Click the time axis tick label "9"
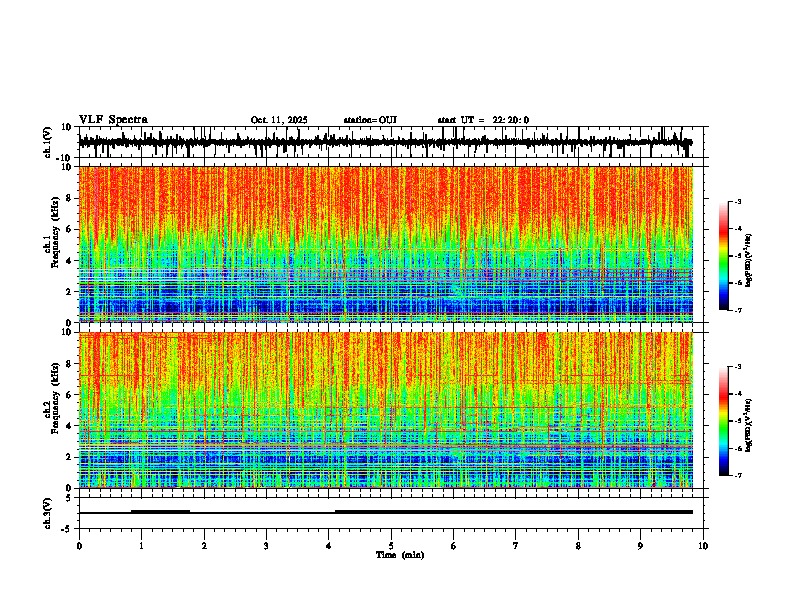The image size is (792, 612). [x=640, y=546]
